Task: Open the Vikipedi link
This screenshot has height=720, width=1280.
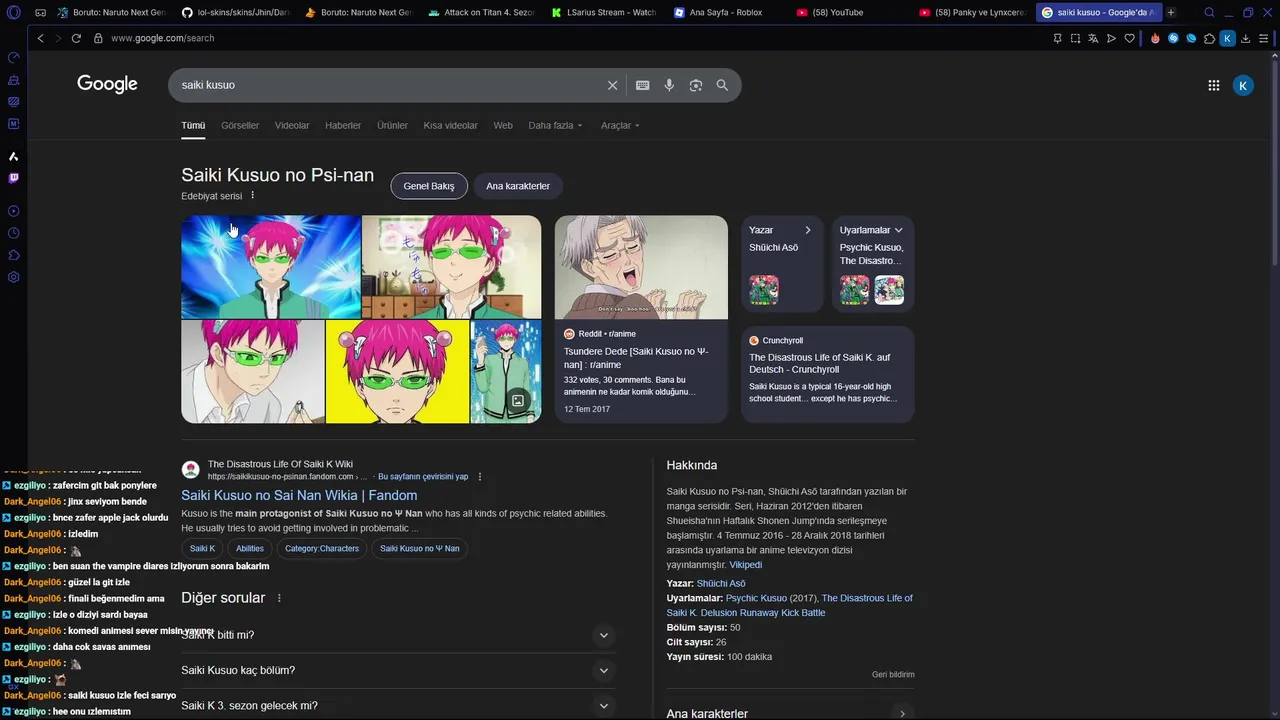Action: click(x=745, y=565)
